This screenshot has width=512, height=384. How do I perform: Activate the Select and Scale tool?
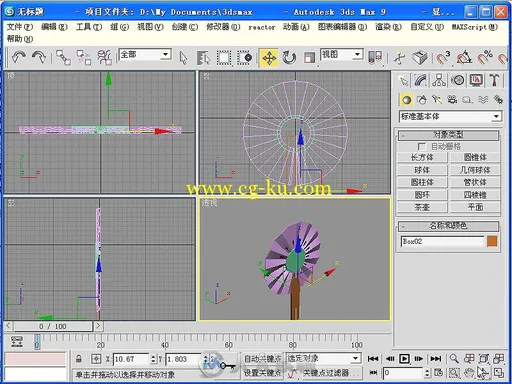click(309, 58)
